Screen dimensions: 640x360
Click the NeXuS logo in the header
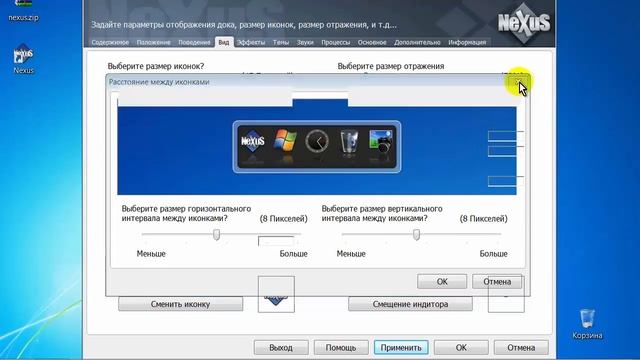click(x=524, y=23)
